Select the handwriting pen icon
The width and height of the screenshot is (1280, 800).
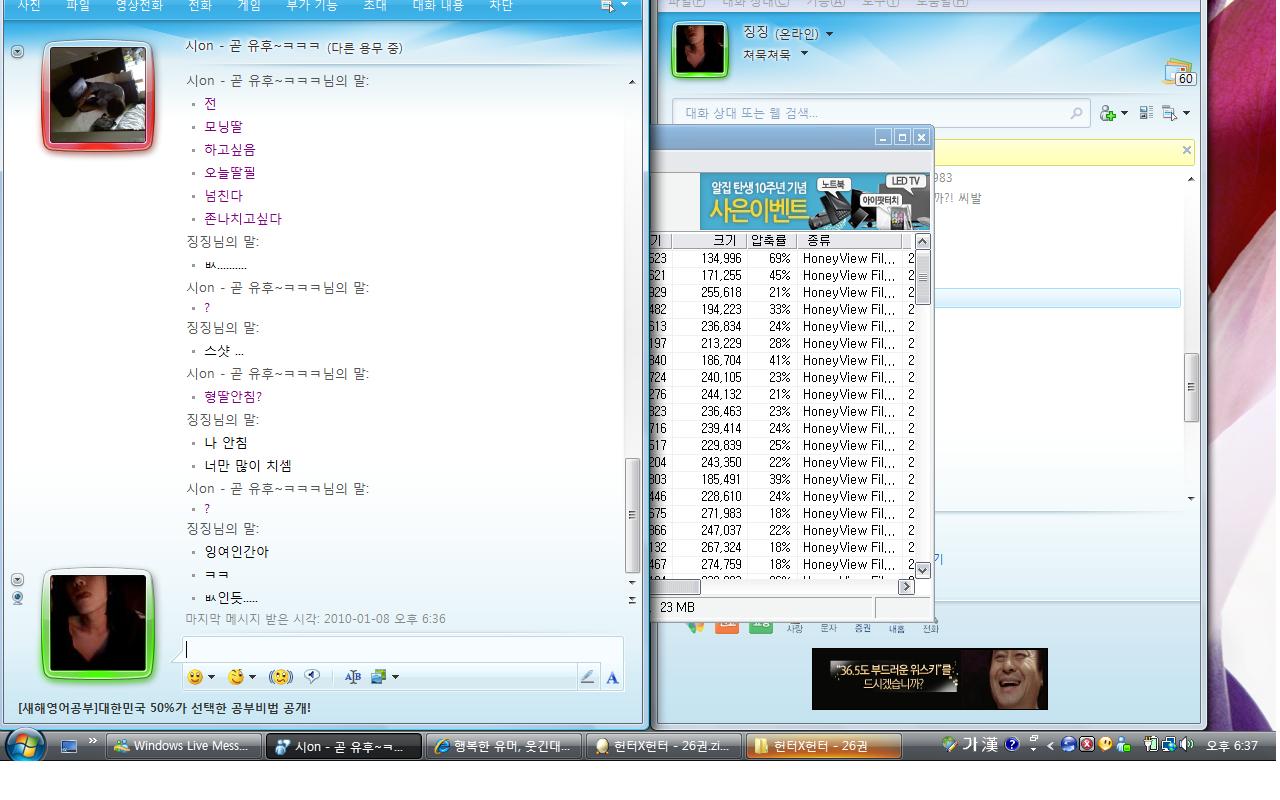point(587,678)
